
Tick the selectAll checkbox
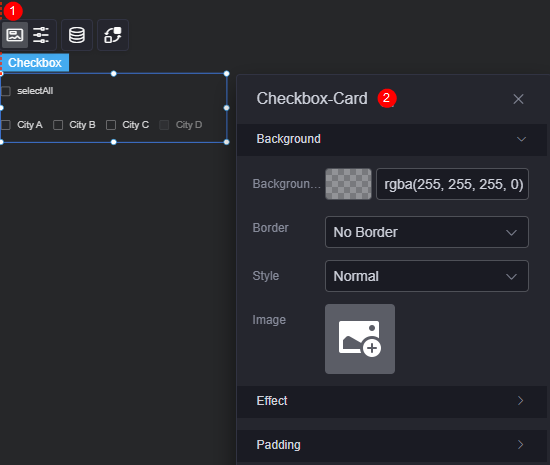point(6,91)
